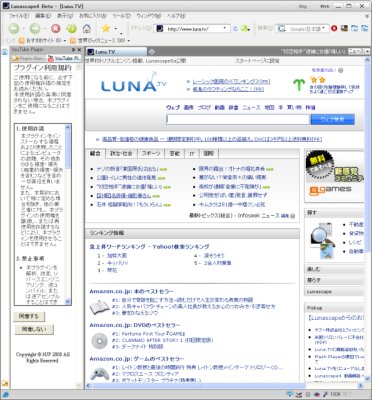Click the 同意しない disagree button
The image size is (372, 400).
[x=34, y=329]
